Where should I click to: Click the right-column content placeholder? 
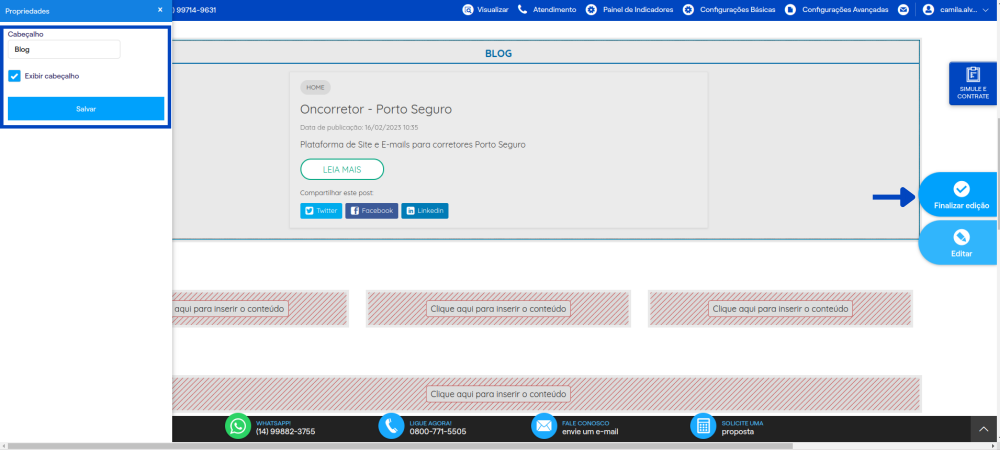click(x=781, y=308)
